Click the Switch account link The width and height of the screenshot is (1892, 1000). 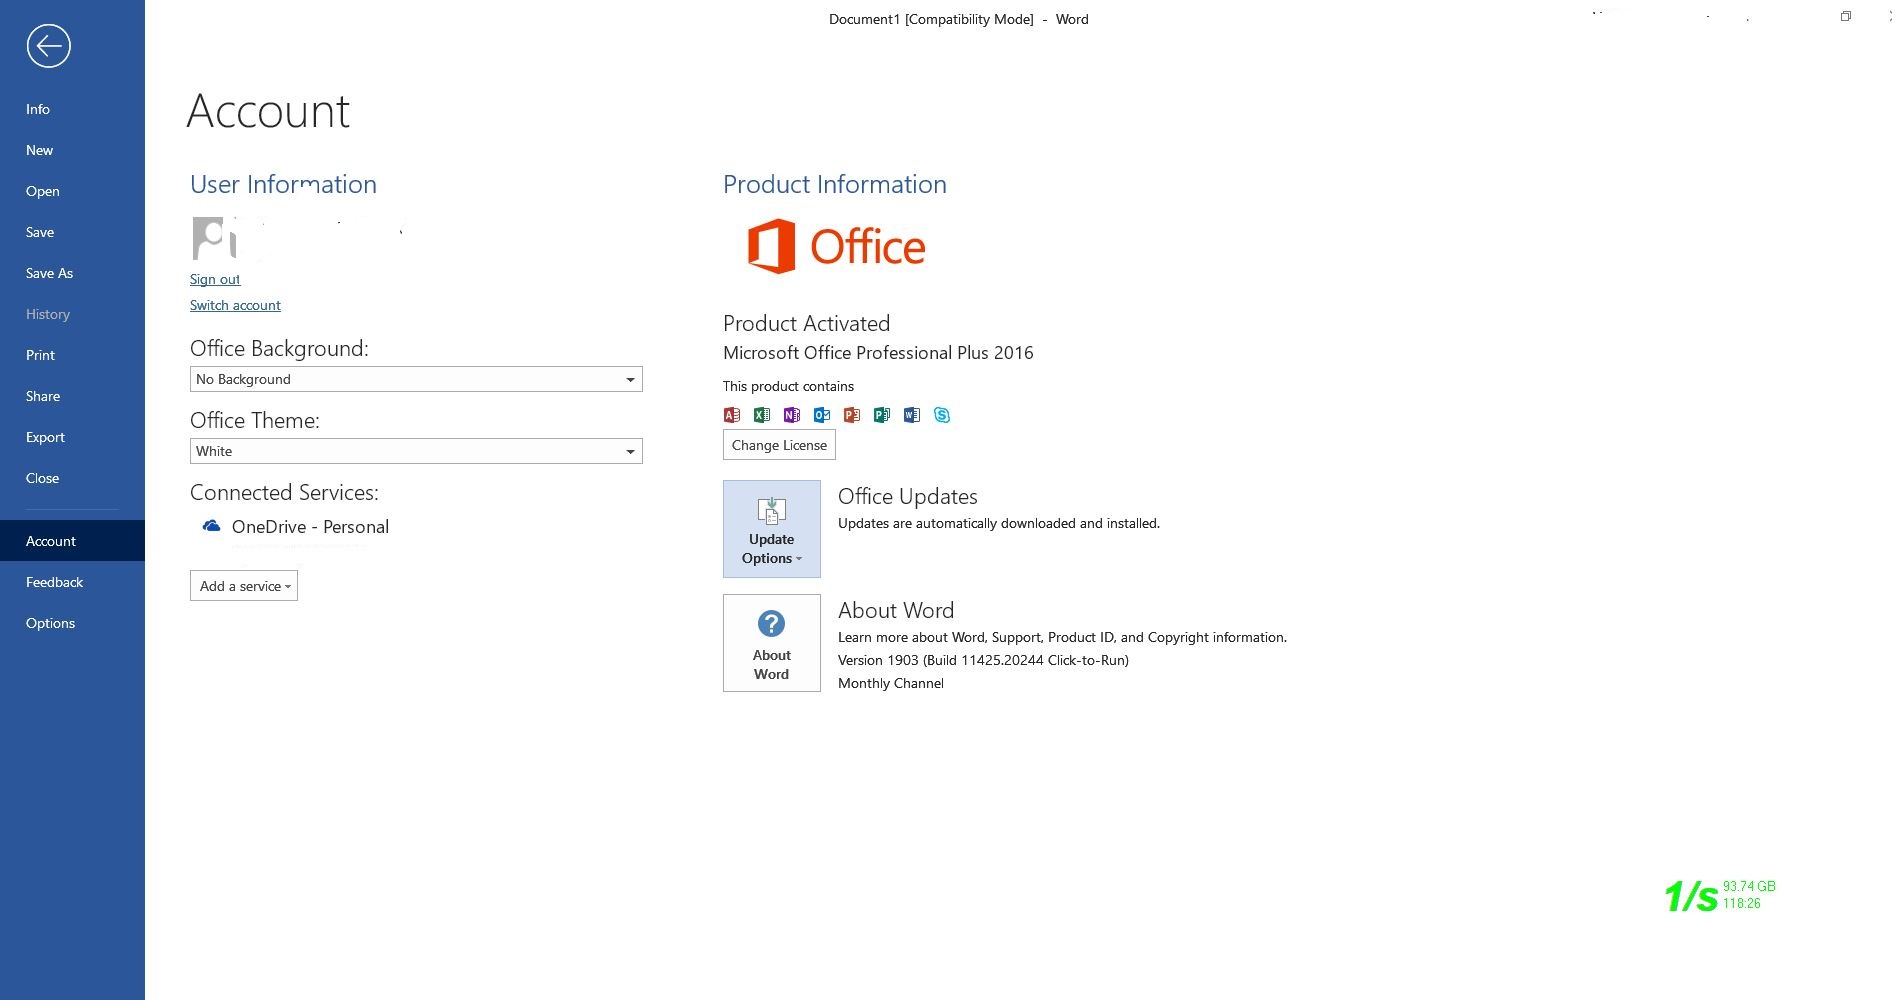pos(235,305)
